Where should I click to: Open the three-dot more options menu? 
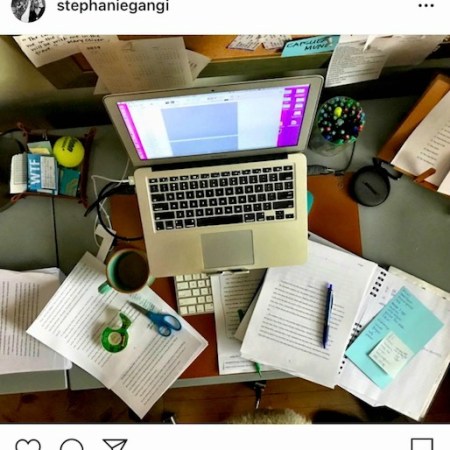[x=426, y=6]
